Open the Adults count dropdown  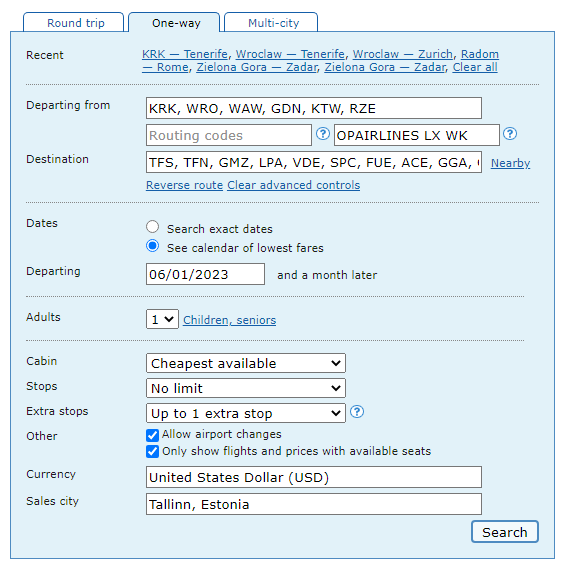coord(162,319)
